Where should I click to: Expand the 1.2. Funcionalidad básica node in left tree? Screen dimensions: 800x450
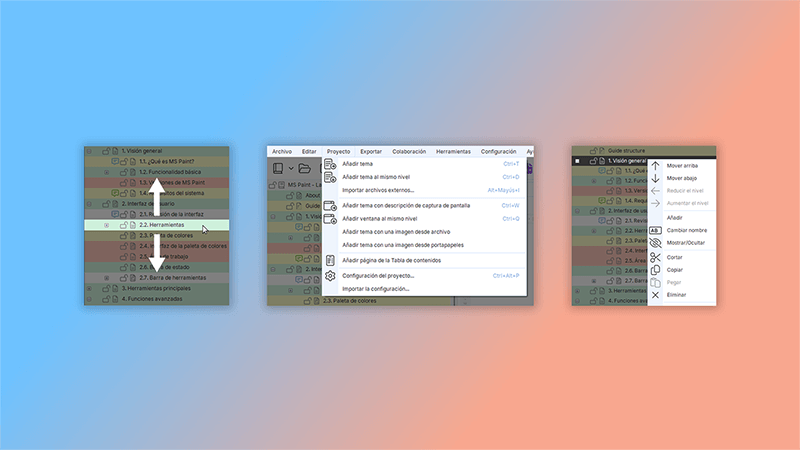106,172
